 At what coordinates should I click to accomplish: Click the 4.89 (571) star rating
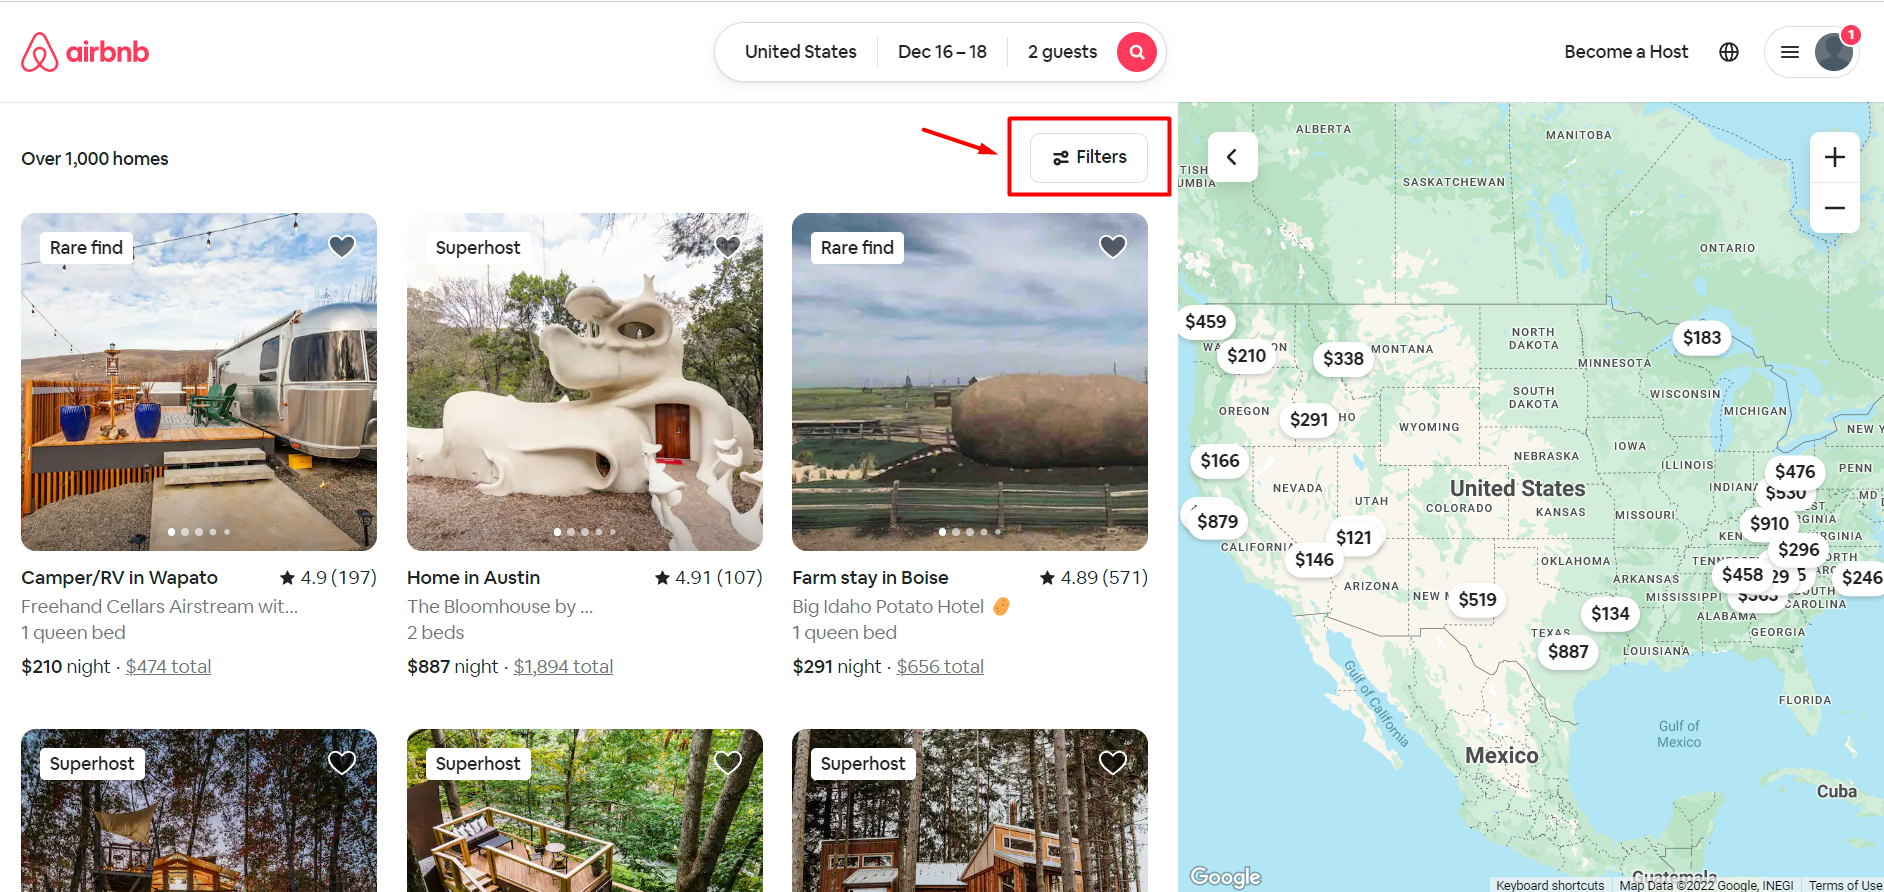1094,578
